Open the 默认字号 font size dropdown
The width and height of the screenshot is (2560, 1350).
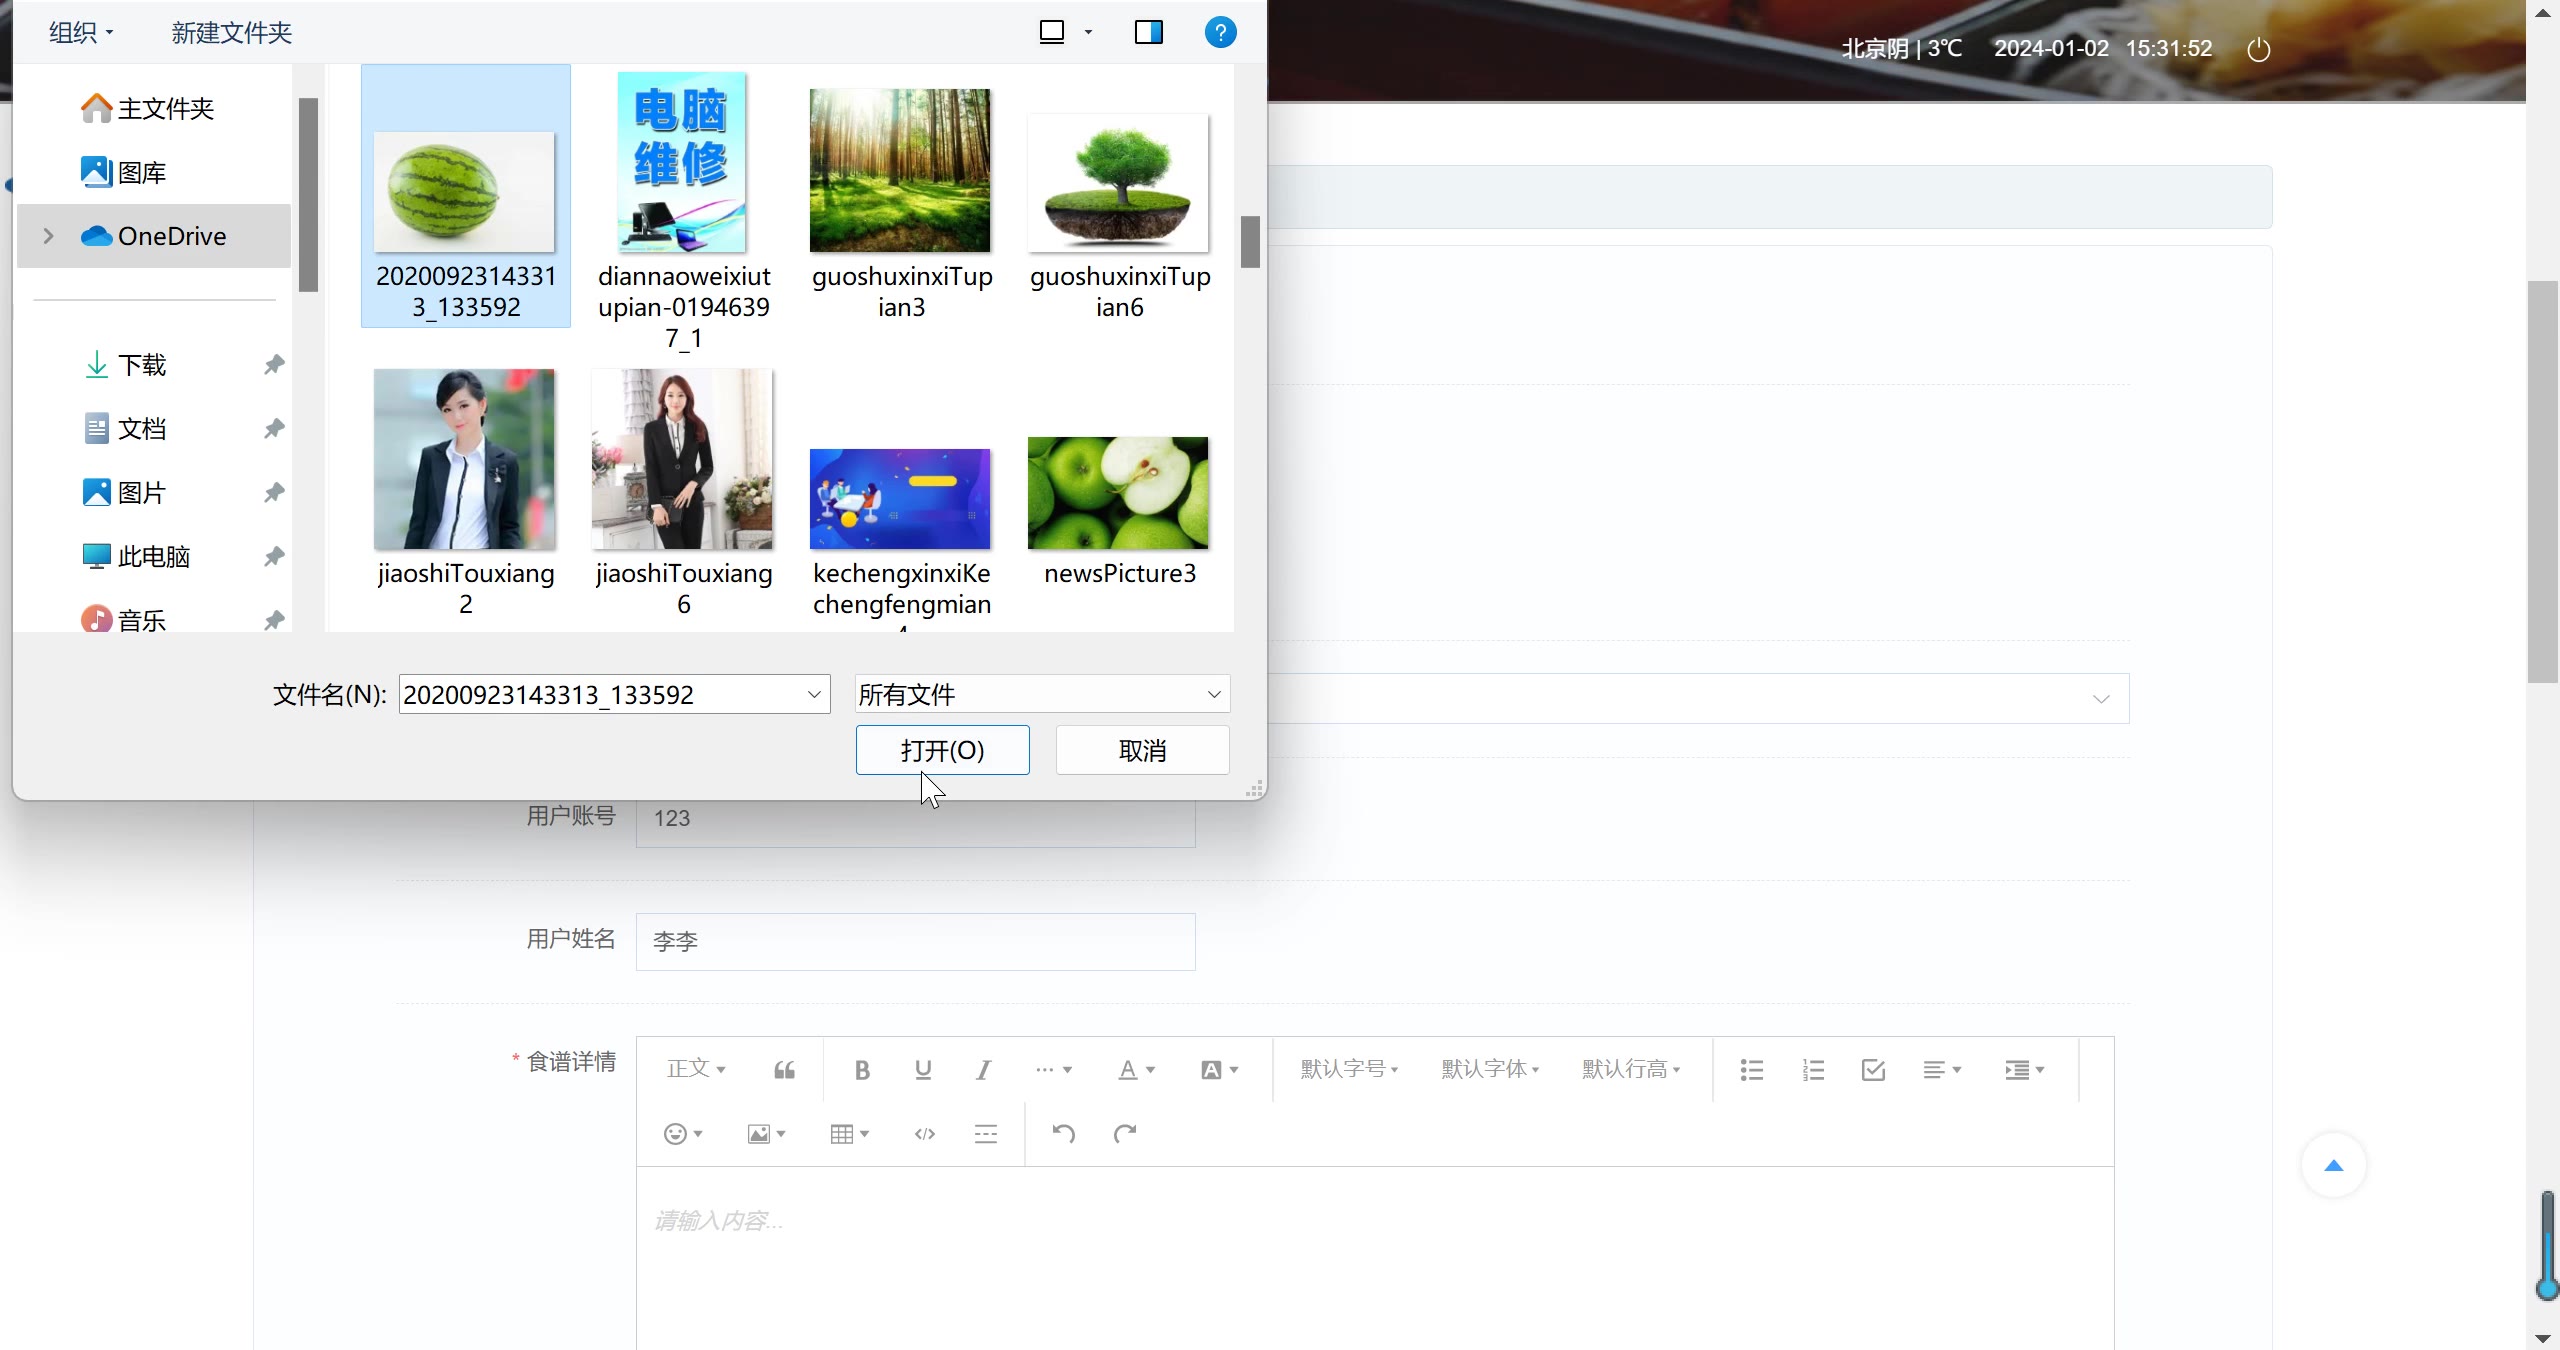(x=1348, y=1069)
